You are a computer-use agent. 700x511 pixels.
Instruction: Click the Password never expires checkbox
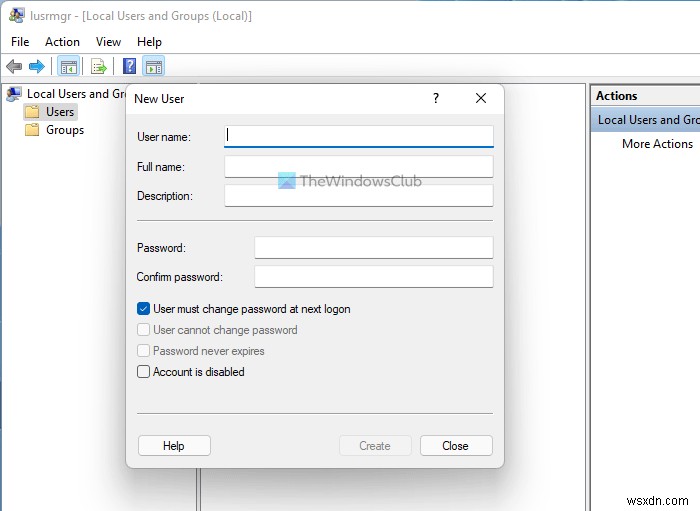[143, 351]
